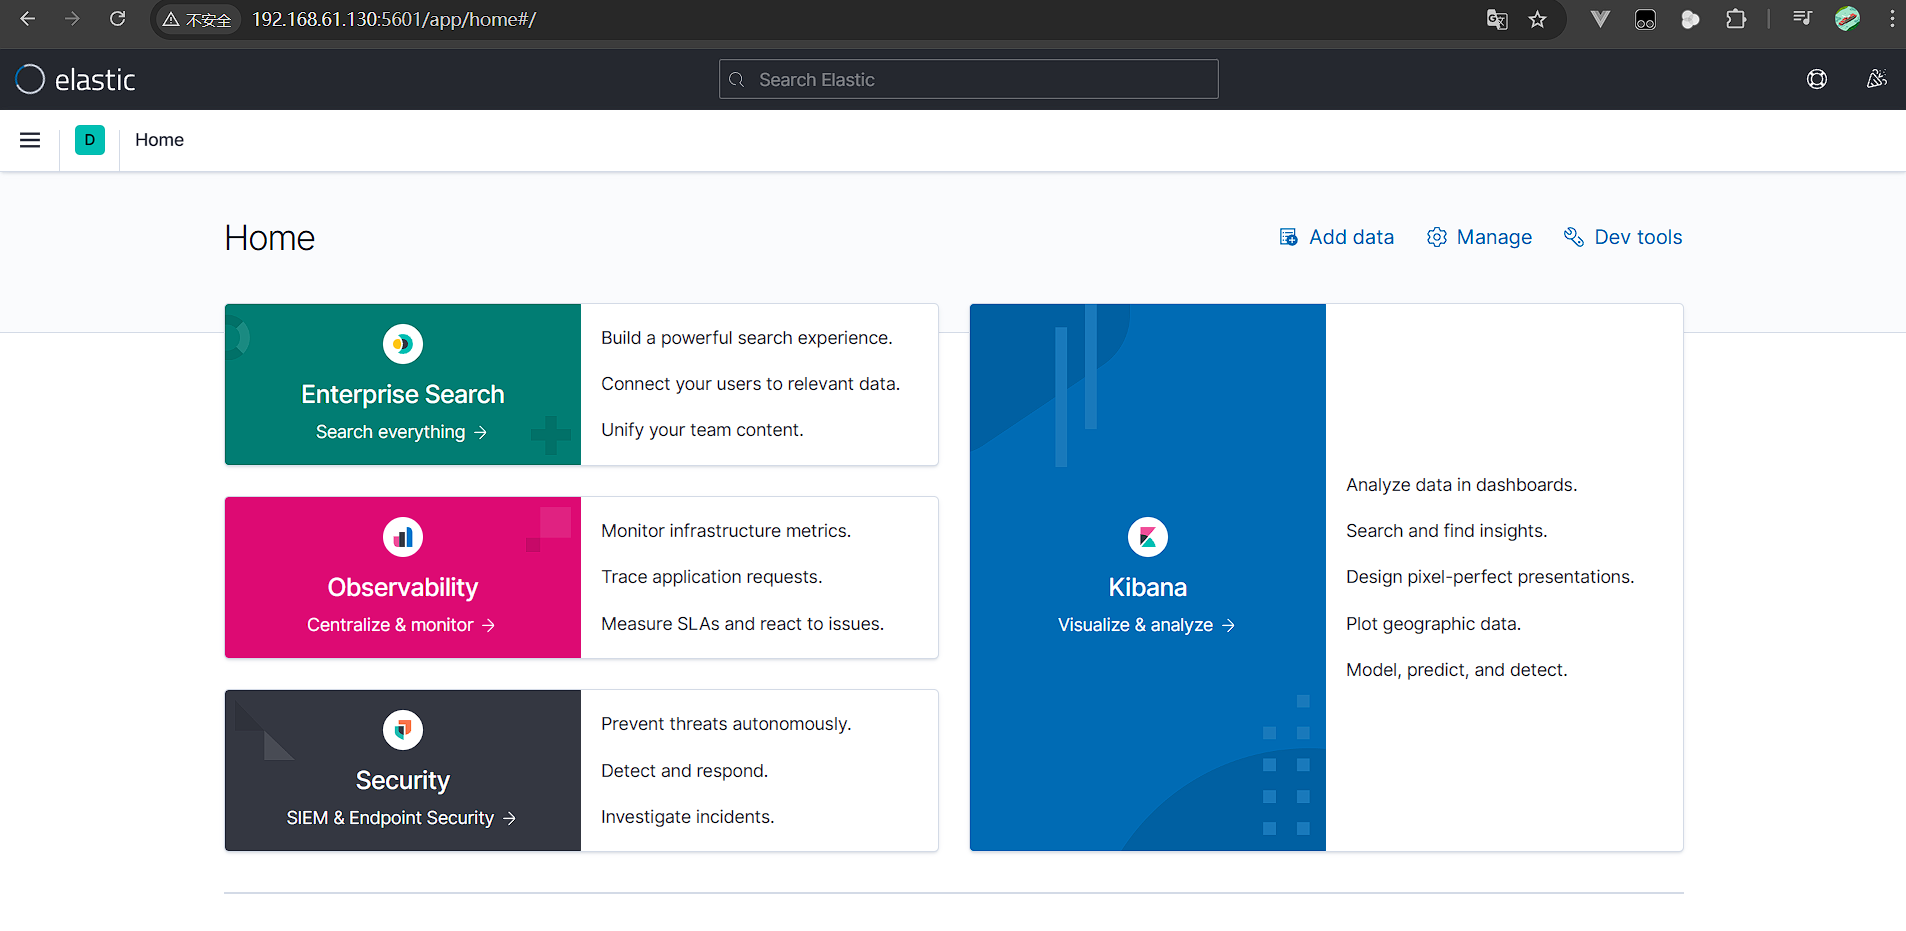Click the V-shaped extension icon
The width and height of the screenshot is (1906, 931).
point(1600,19)
